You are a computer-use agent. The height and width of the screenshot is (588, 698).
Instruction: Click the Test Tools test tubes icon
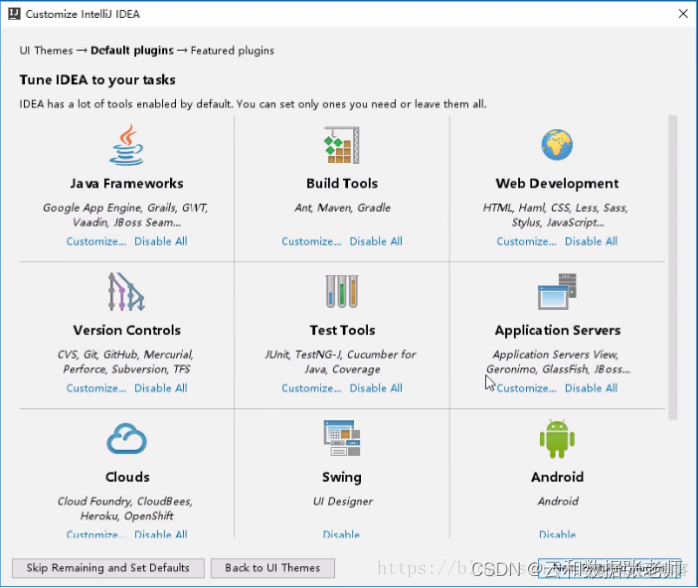coord(342,292)
